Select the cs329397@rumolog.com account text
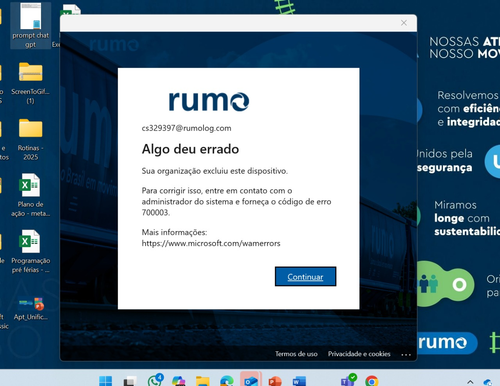500x386 pixels. [186, 128]
